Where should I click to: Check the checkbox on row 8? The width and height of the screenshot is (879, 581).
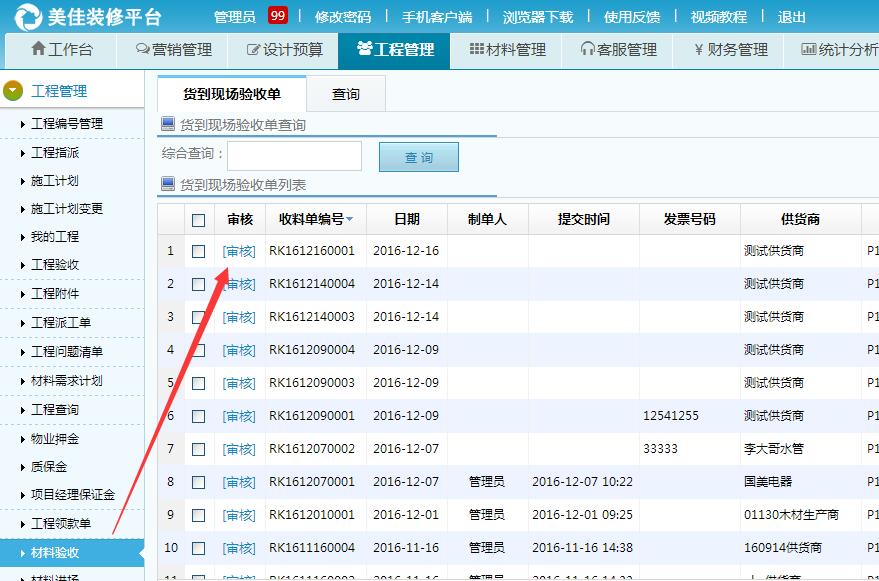[198, 481]
